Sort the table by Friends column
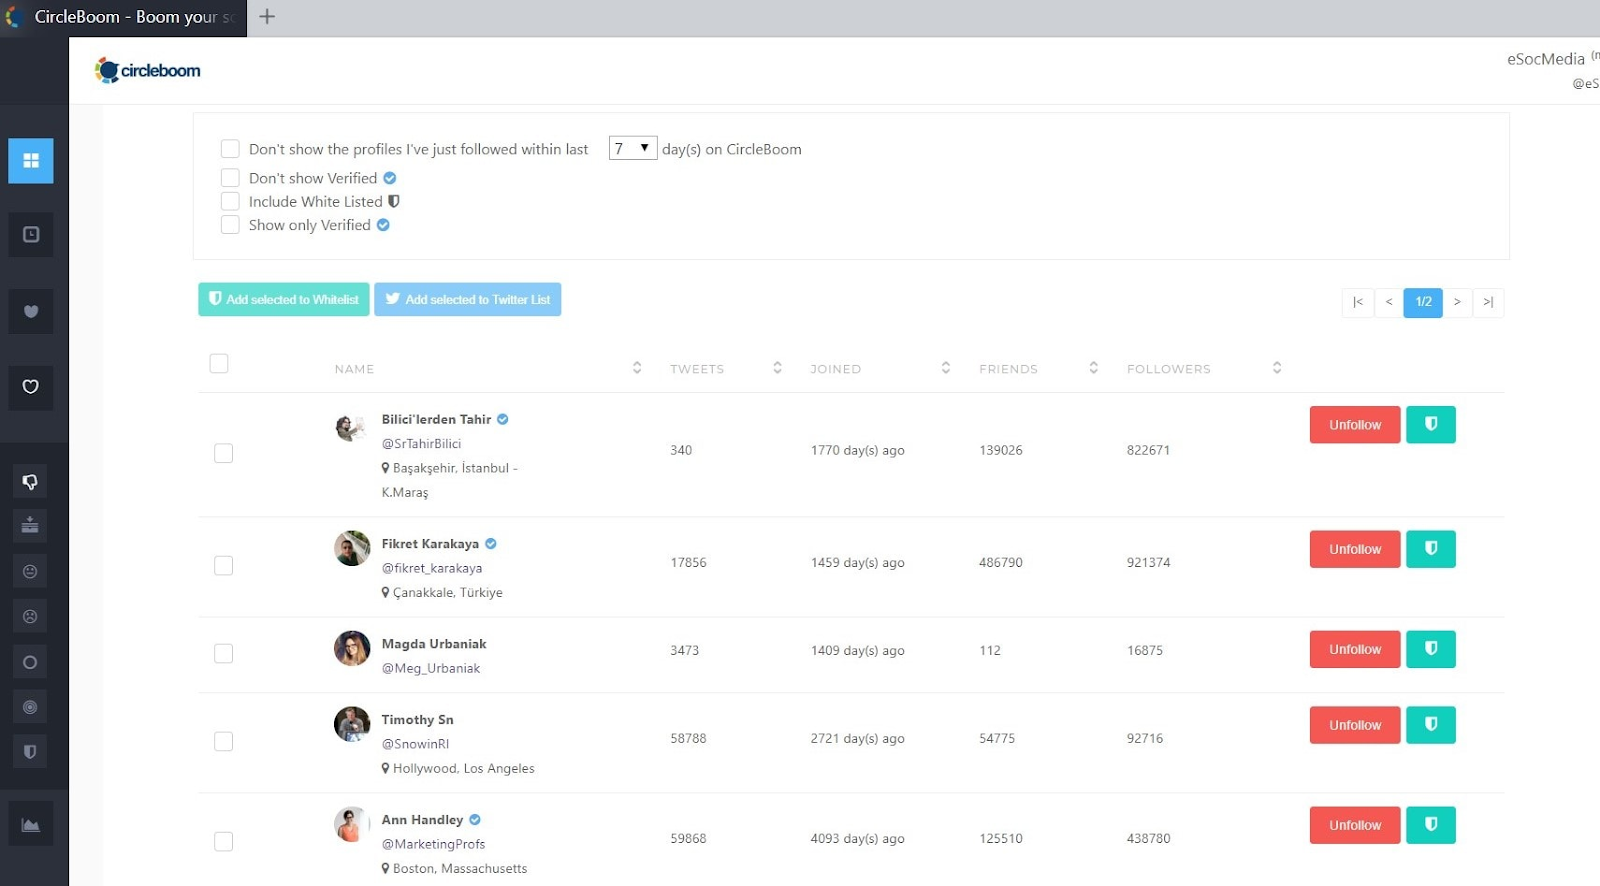 pyautogui.click(x=1093, y=368)
